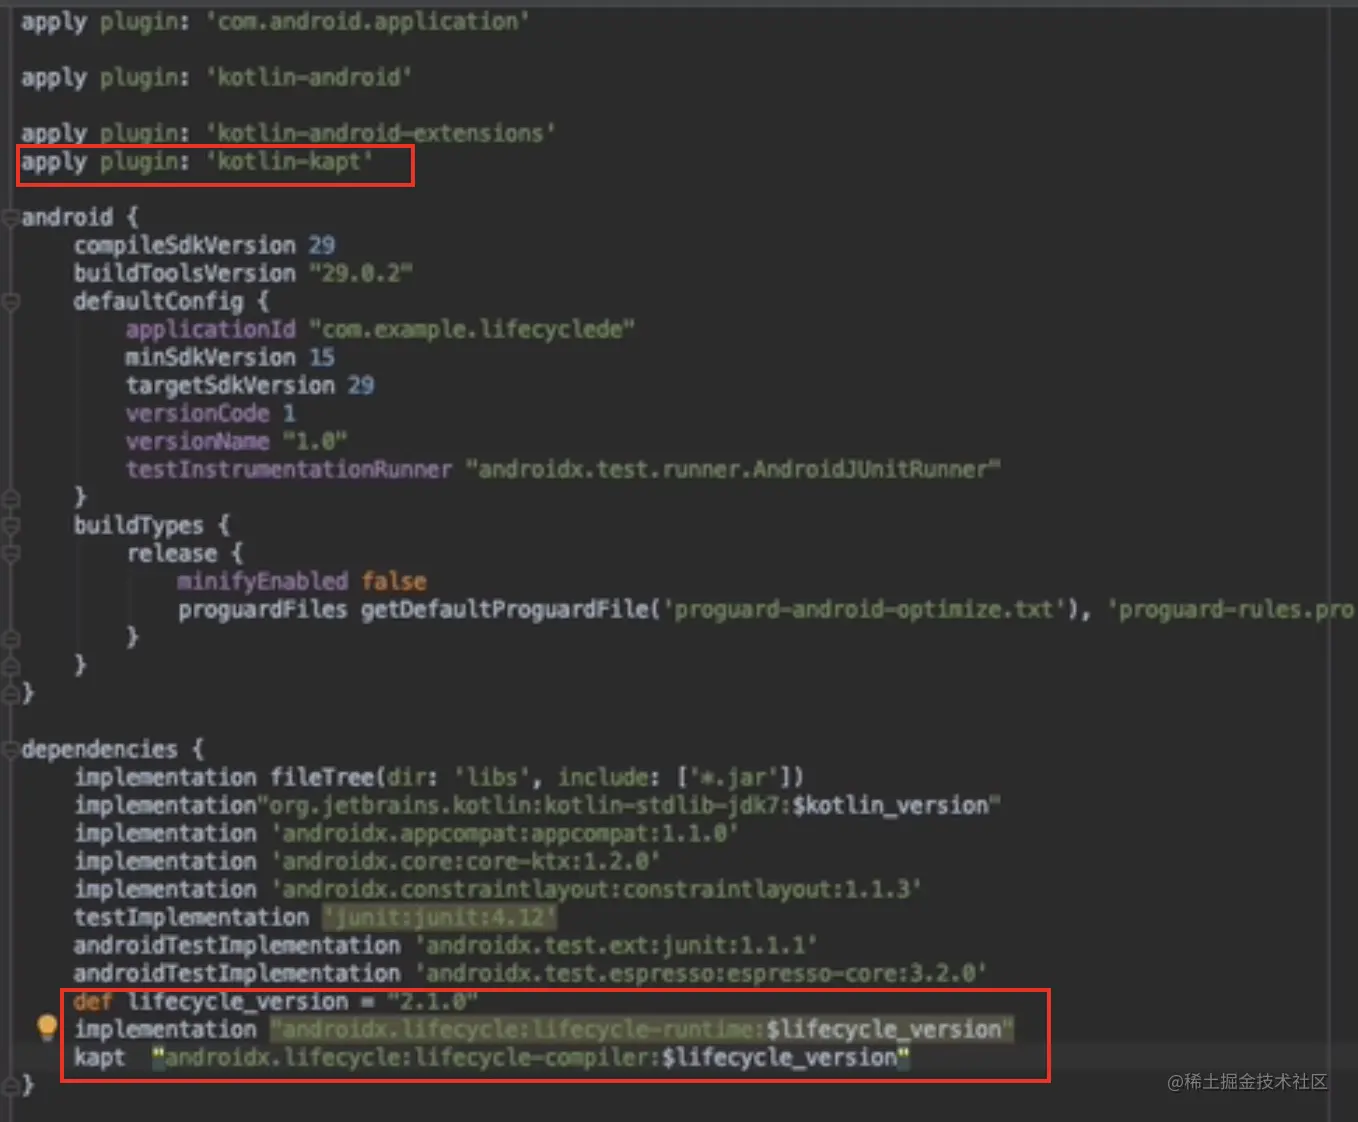This screenshot has width=1358, height=1122.
Task: Click the compileSdkVersion 29 line
Action: pos(204,245)
